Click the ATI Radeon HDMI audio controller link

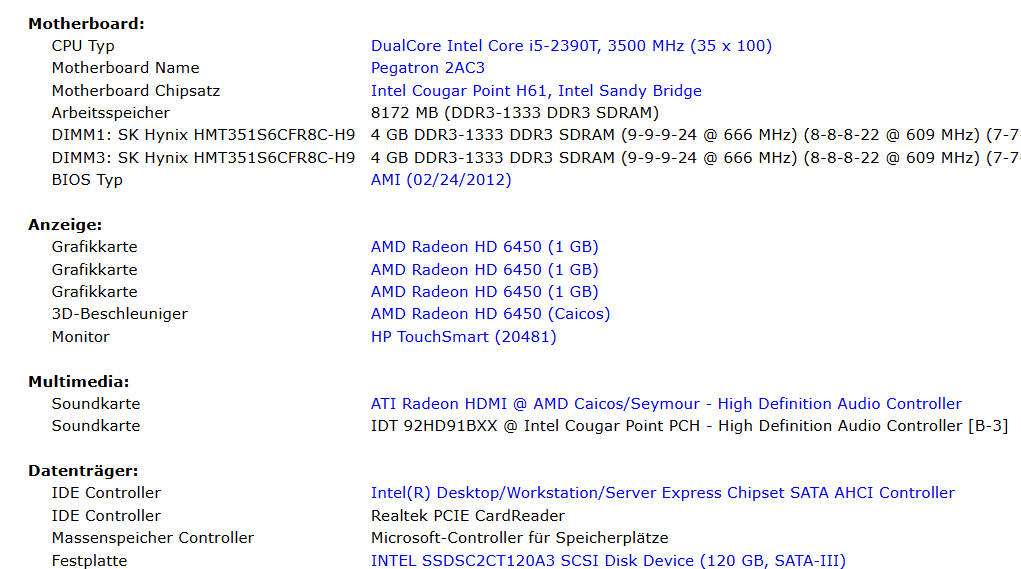pos(666,404)
